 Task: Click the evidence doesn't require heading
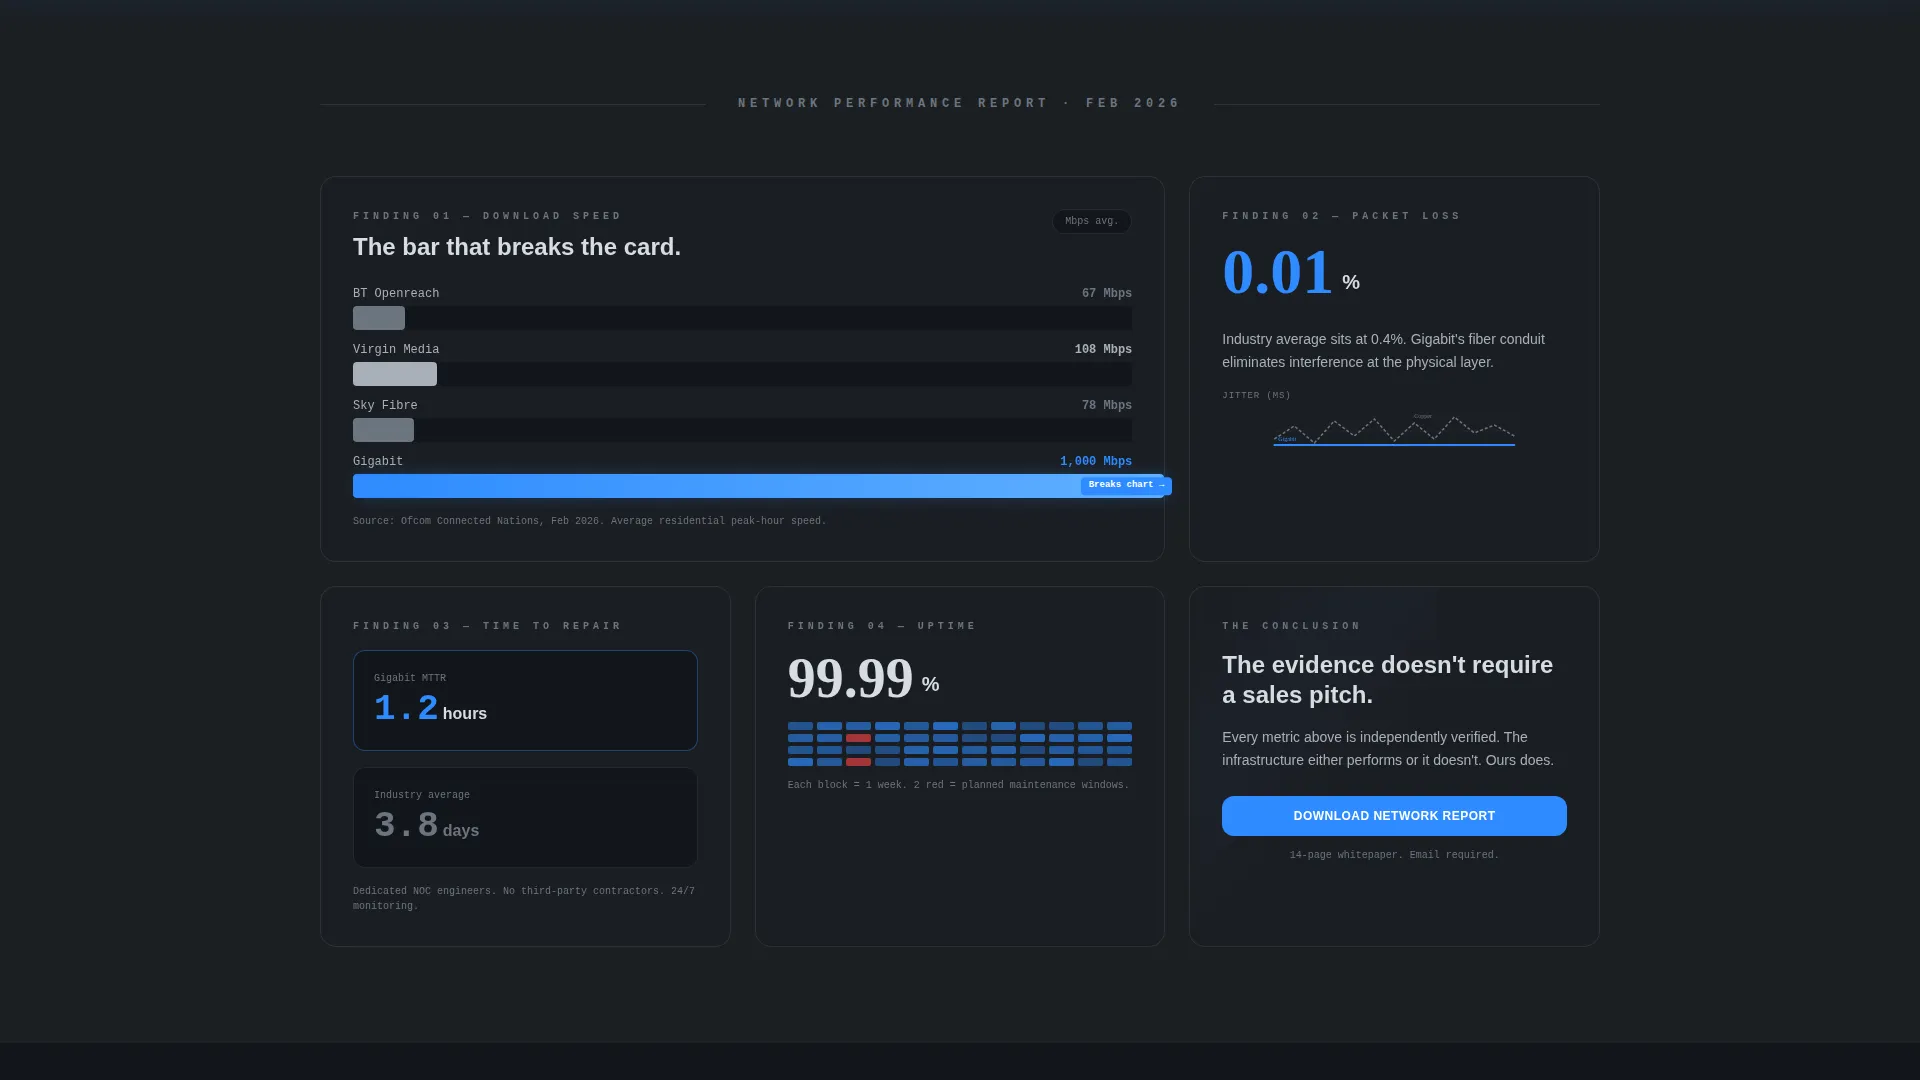pos(1388,680)
